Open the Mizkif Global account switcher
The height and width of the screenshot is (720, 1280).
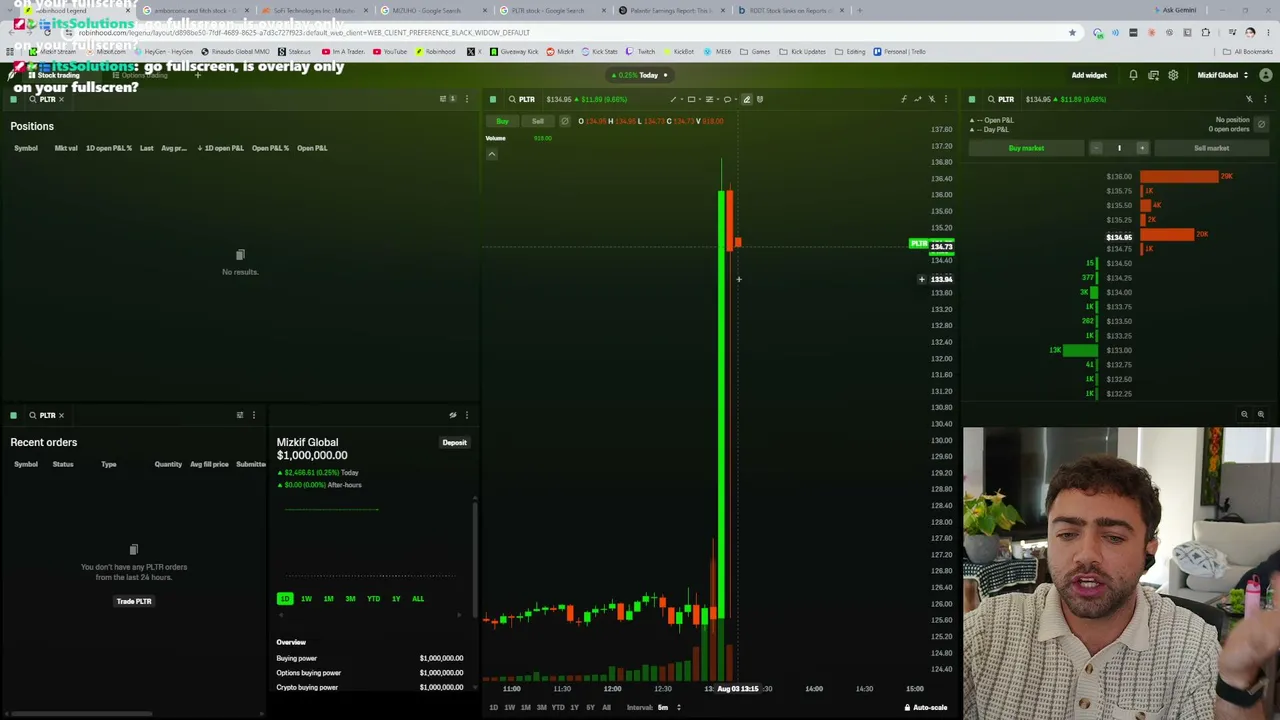tap(1223, 75)
